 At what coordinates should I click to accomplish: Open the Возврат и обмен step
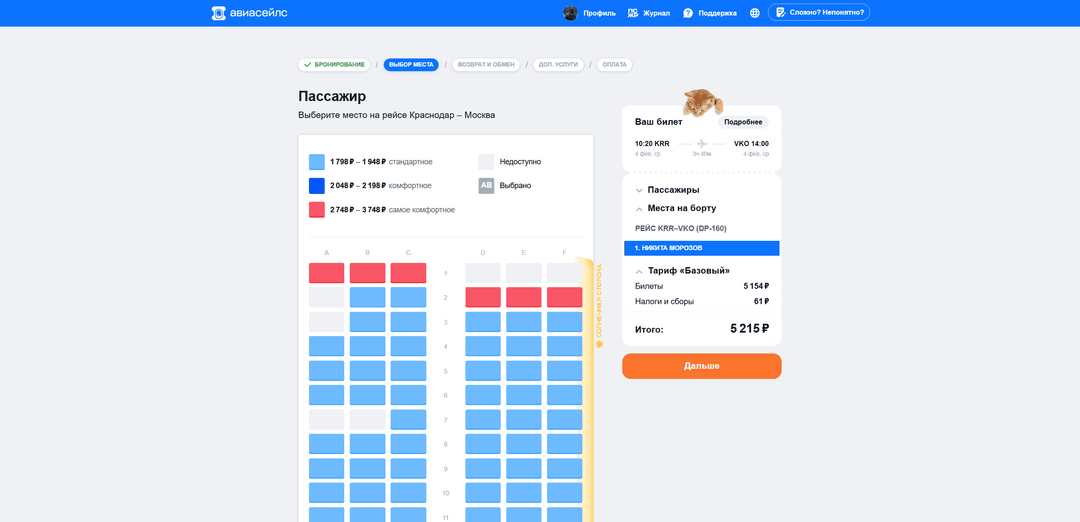pyautogui.click(x=486, y=65)
